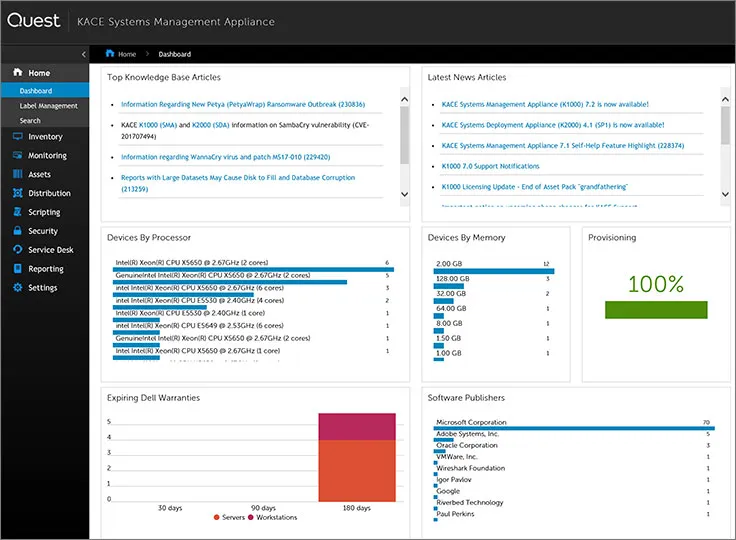Viewport: 736px width, 540px height.
Task: Click the Igor Pavlov publisher row
Action: [574, 482]
